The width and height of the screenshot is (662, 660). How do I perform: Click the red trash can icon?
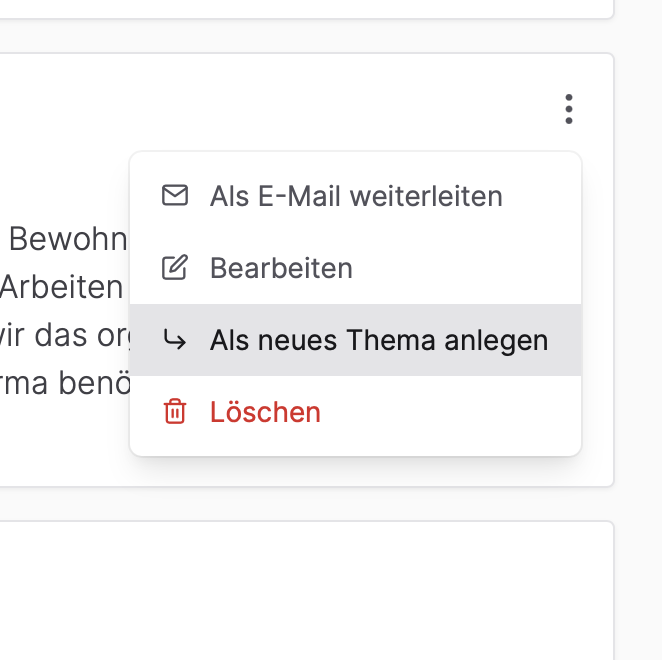tap(175, 412)
